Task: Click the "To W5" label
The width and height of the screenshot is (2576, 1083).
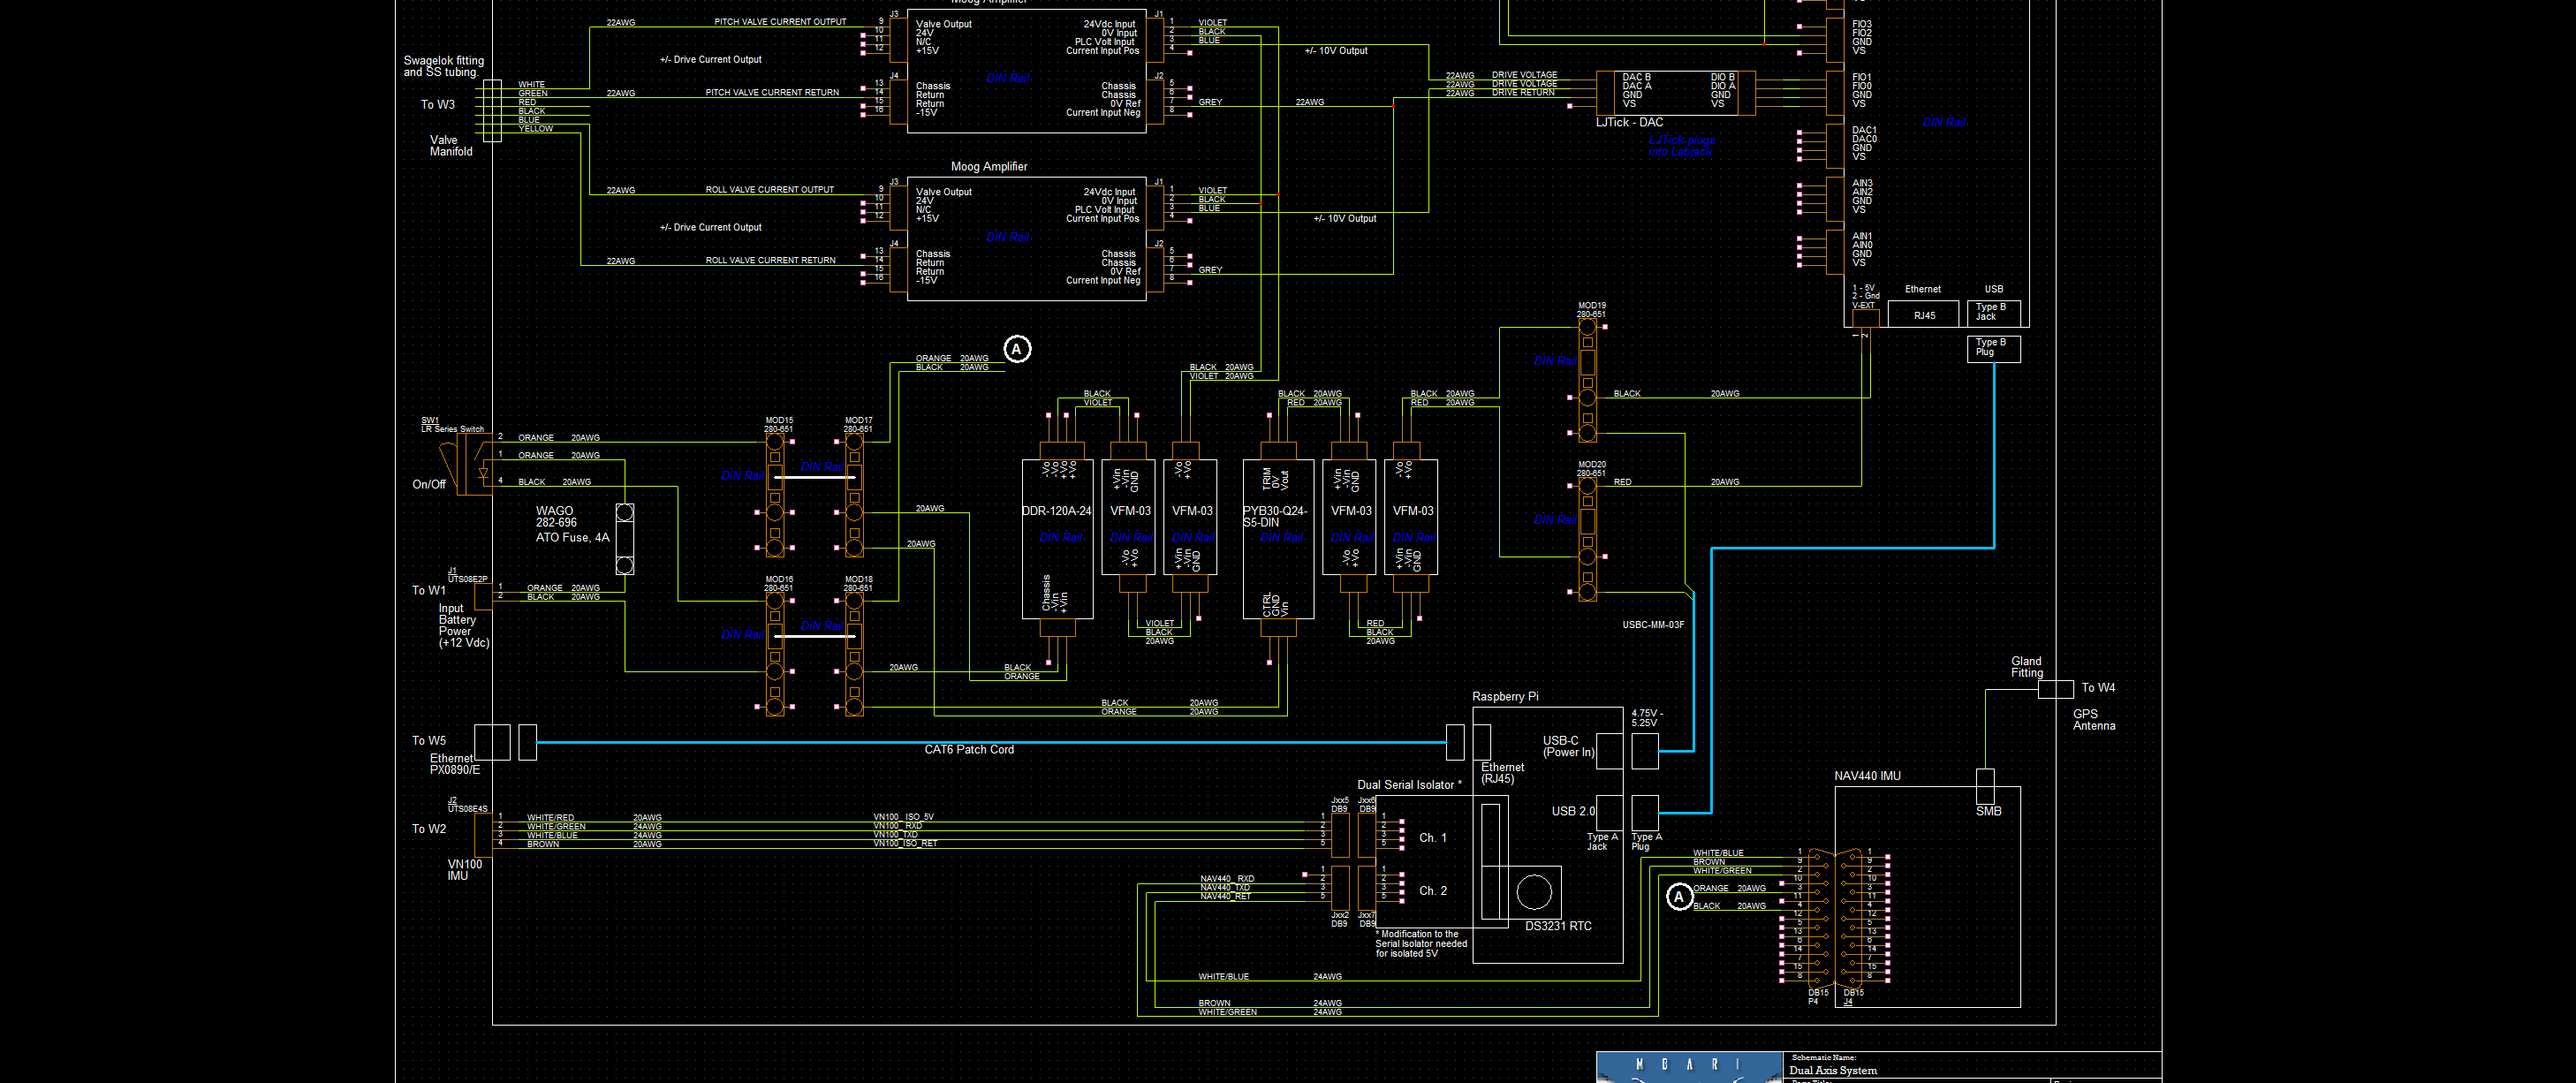Action: 429,741
